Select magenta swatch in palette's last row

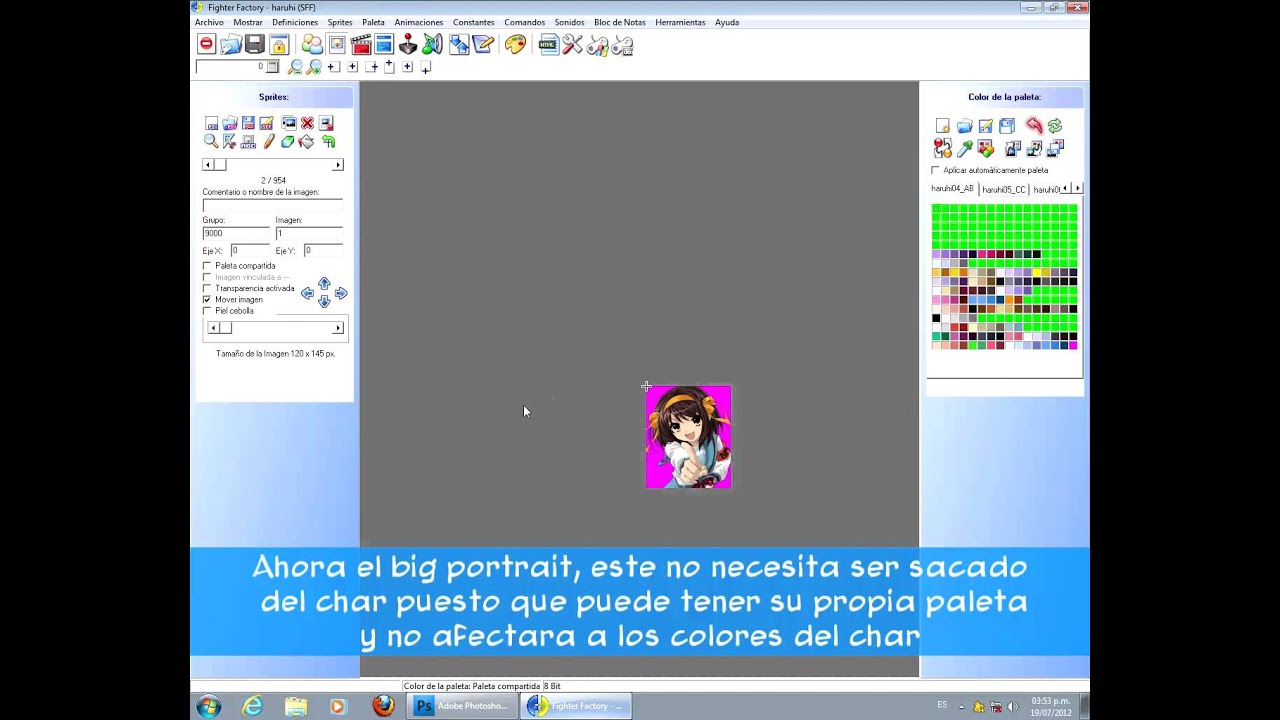coord(1073,345)
